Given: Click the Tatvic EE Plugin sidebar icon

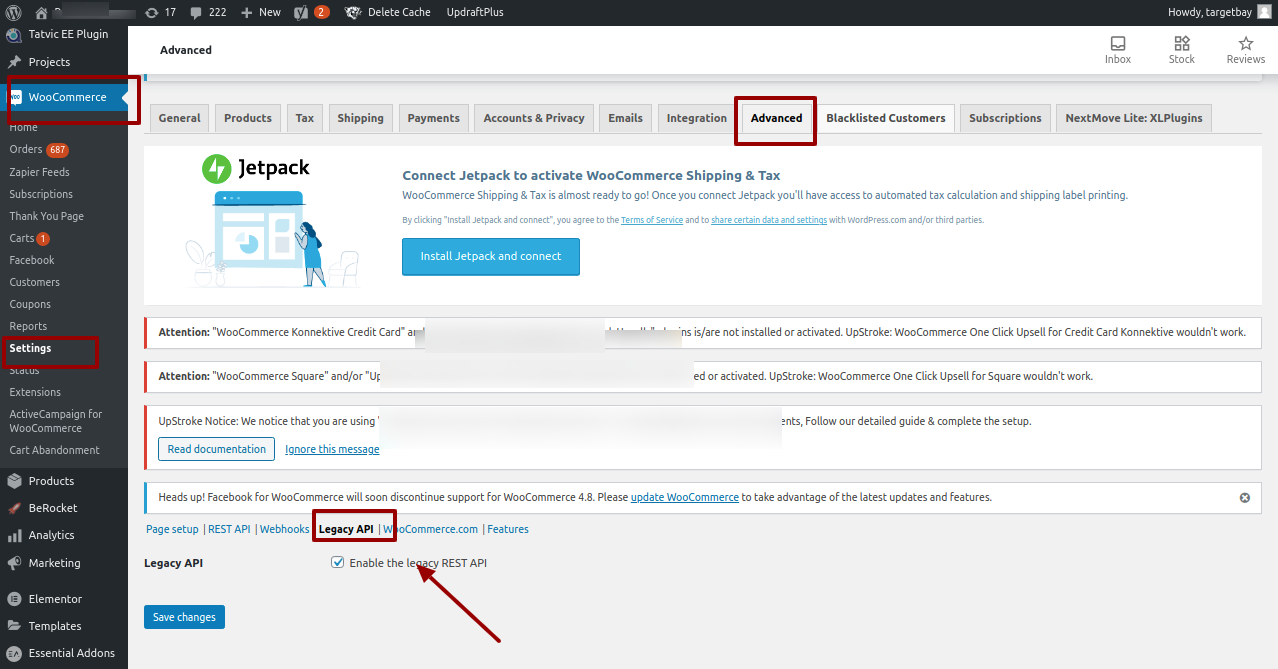Looking at the screenshot, I should tap(15, 34).
